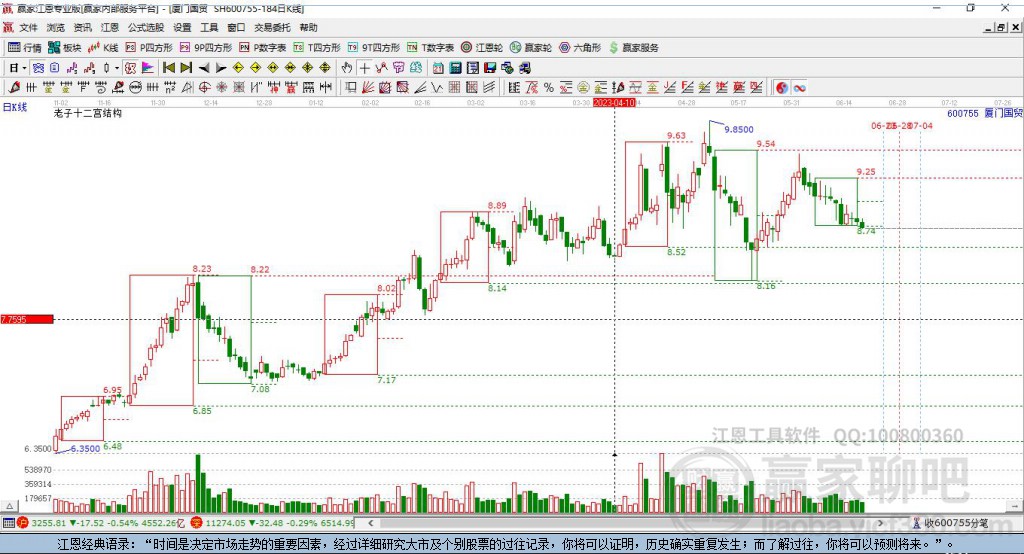Open the 资讯 menu

pos(82,27)
